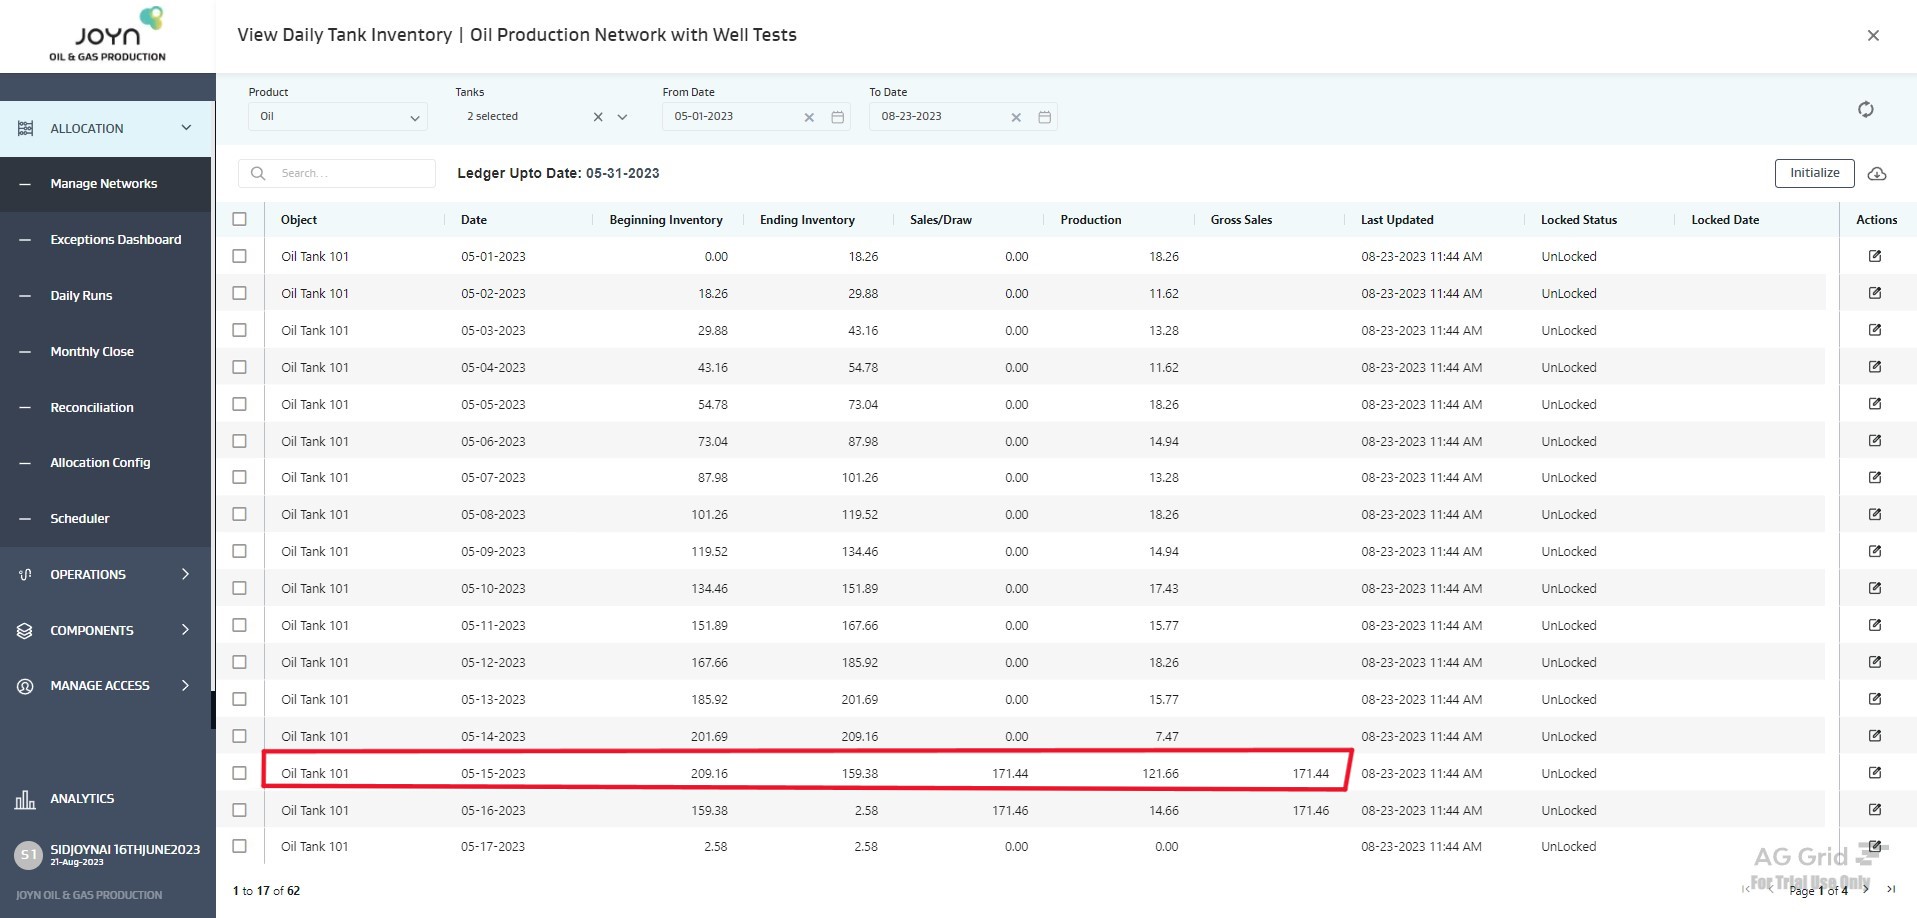Open the From Date calendar picker
1917x918 pixels.
pos(838,117)
